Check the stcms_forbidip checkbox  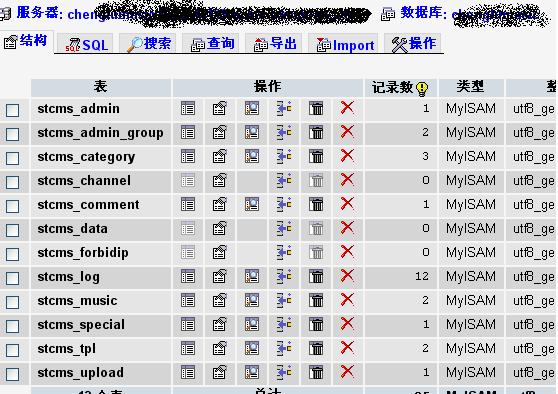tap(12, 254)
